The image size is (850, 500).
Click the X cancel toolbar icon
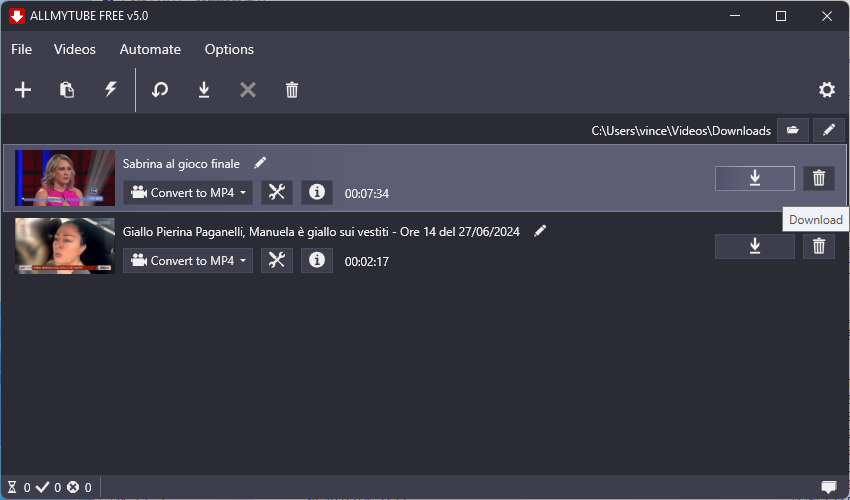[248, 89]
